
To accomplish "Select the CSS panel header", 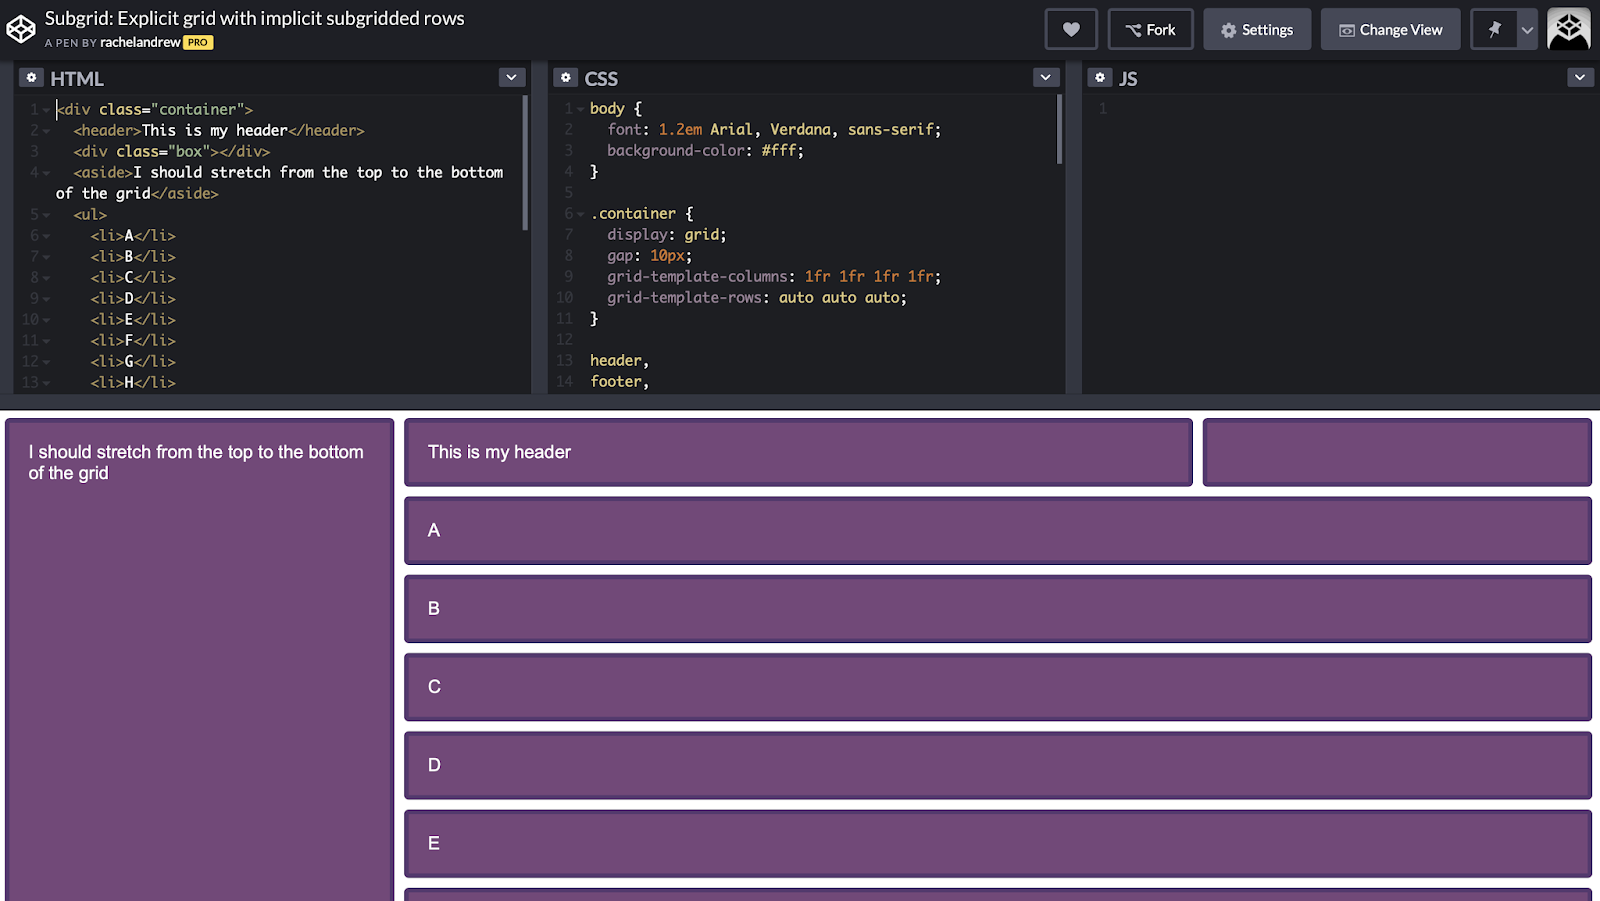I will tap(604, 77).
